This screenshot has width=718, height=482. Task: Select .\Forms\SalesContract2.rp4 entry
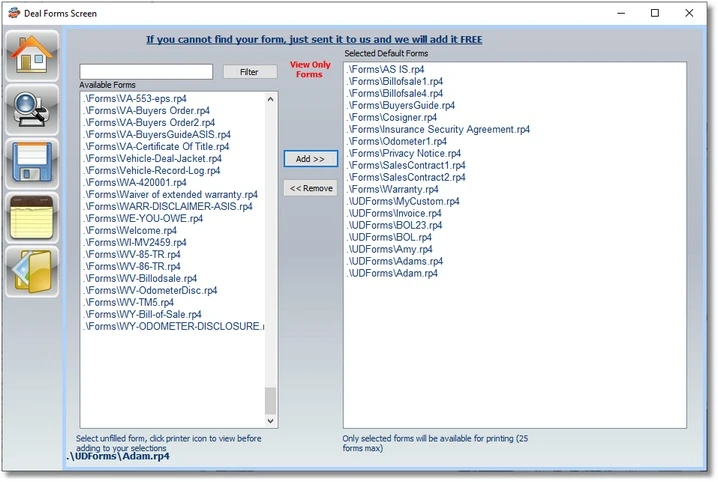tap(406, 177)
